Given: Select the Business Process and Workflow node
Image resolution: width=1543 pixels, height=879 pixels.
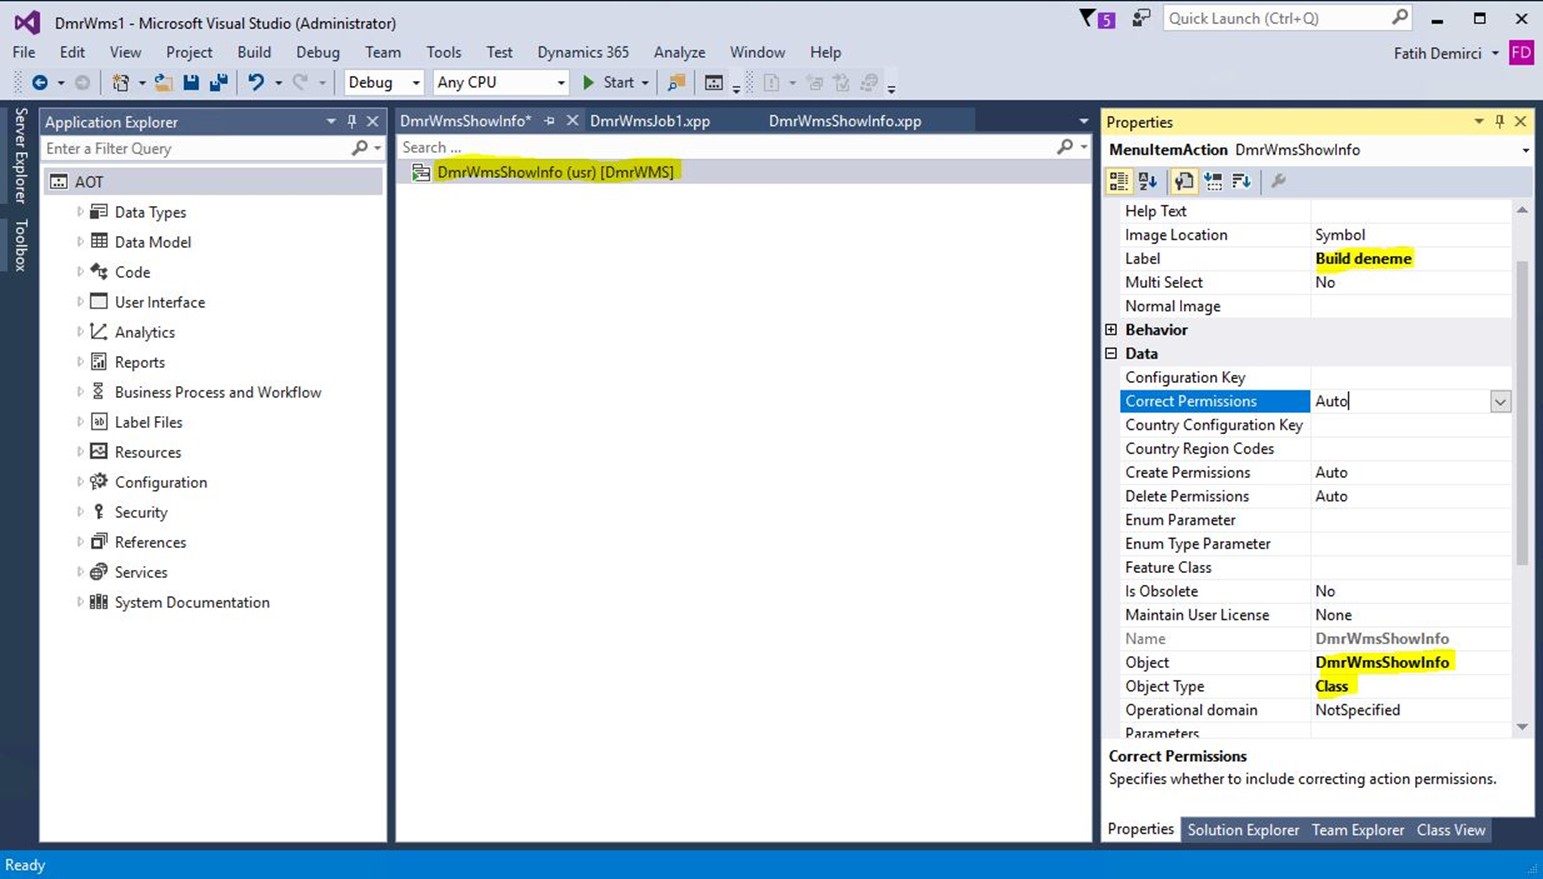Looking at the screenshot, I should pos(217,392).
